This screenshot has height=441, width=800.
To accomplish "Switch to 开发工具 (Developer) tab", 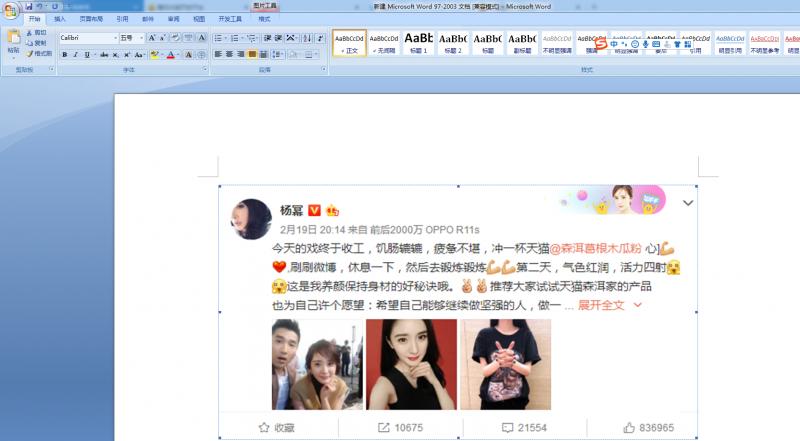I will tap(230, 19).
